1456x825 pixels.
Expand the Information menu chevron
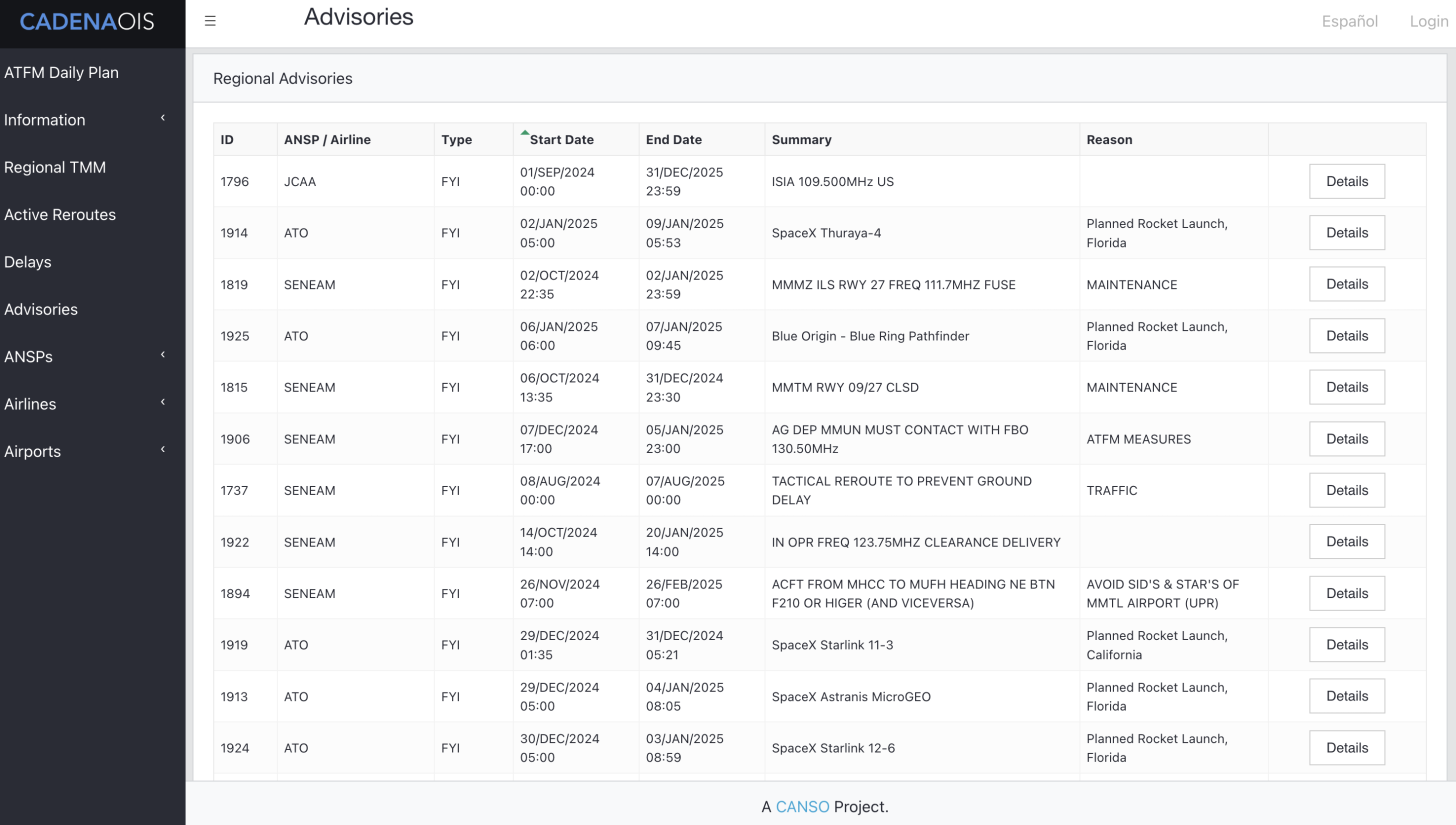pos(162,120)
